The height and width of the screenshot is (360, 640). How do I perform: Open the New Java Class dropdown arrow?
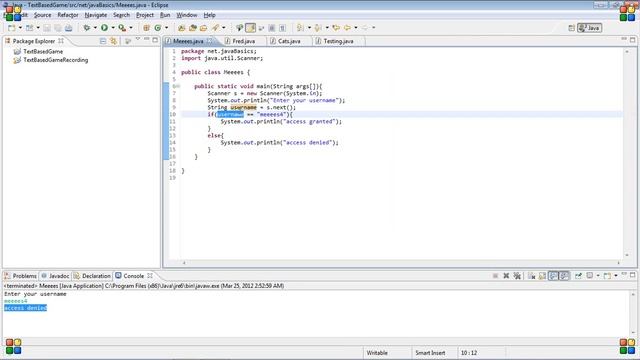(166, 28)
